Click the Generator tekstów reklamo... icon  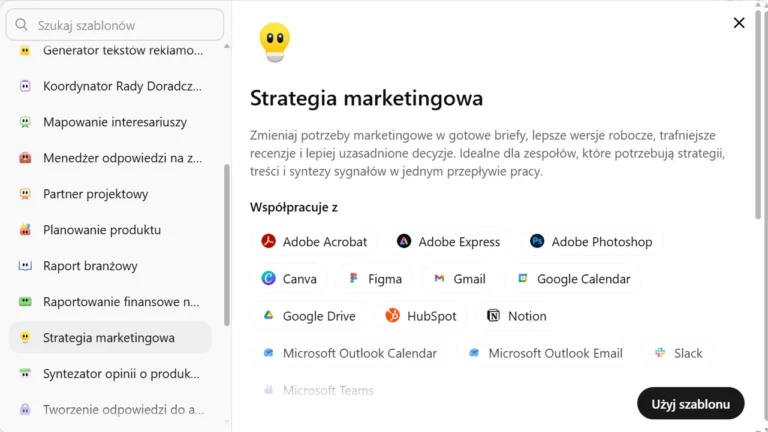(x=25, y=50)
